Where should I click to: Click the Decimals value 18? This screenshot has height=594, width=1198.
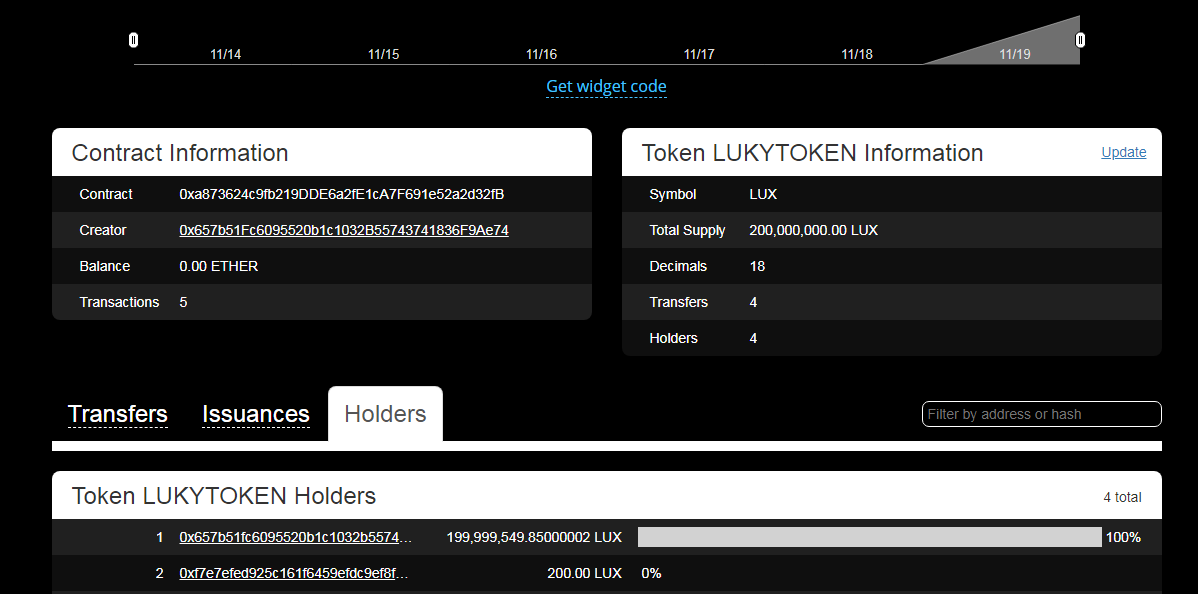pos(757,266)
